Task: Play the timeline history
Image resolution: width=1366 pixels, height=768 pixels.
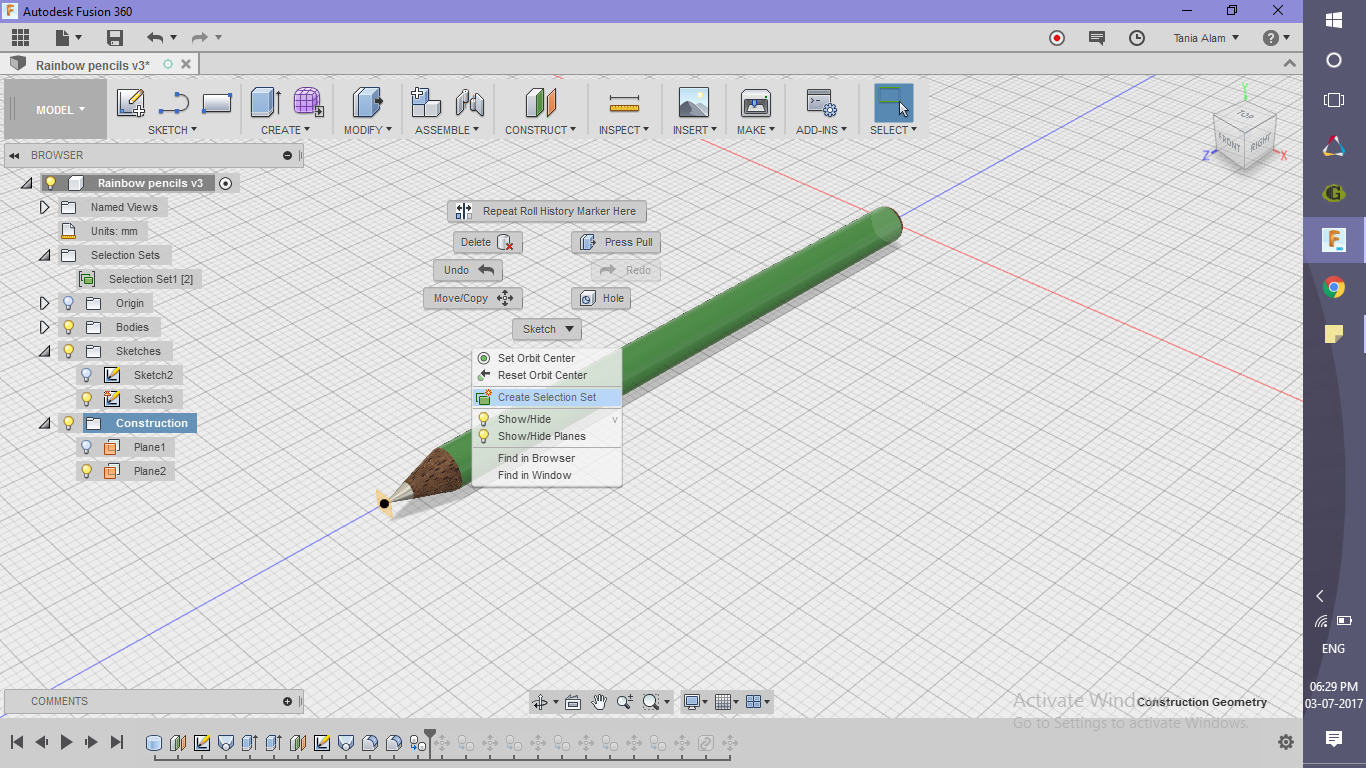Action: [x=66, y=742]
